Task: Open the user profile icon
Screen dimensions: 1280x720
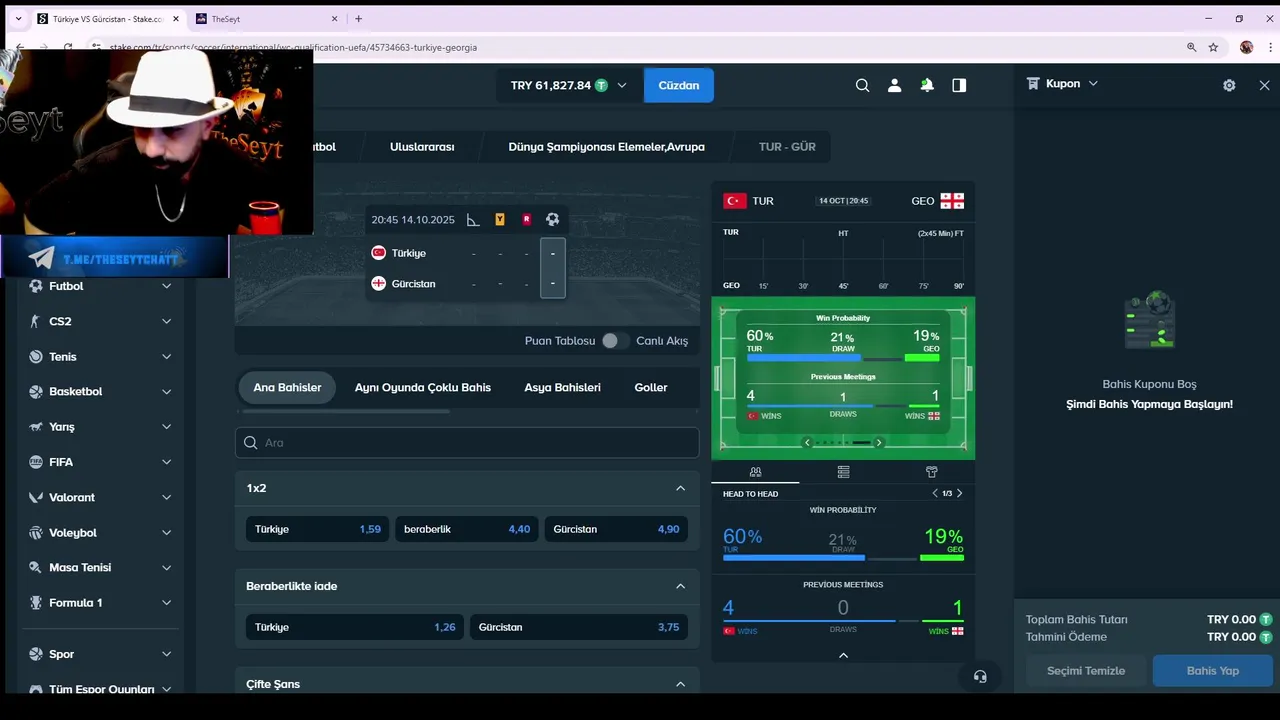Action: coord(894,86)
